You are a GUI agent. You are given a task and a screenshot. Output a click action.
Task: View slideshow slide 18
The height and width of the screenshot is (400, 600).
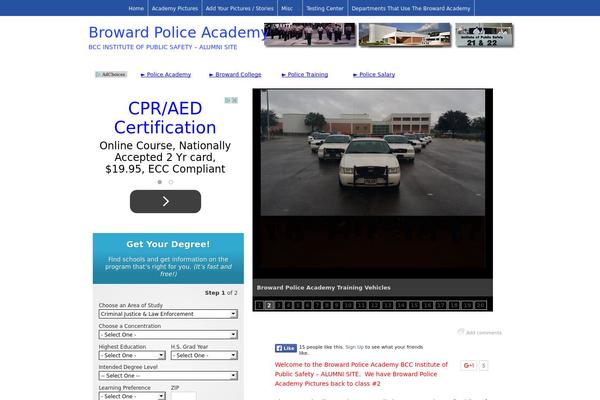coord(454,305)
